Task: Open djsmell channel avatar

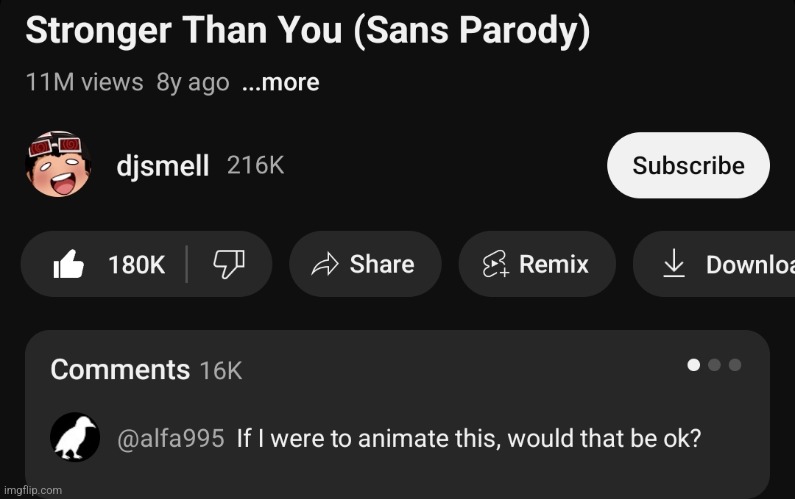Action: click(58, 164)
